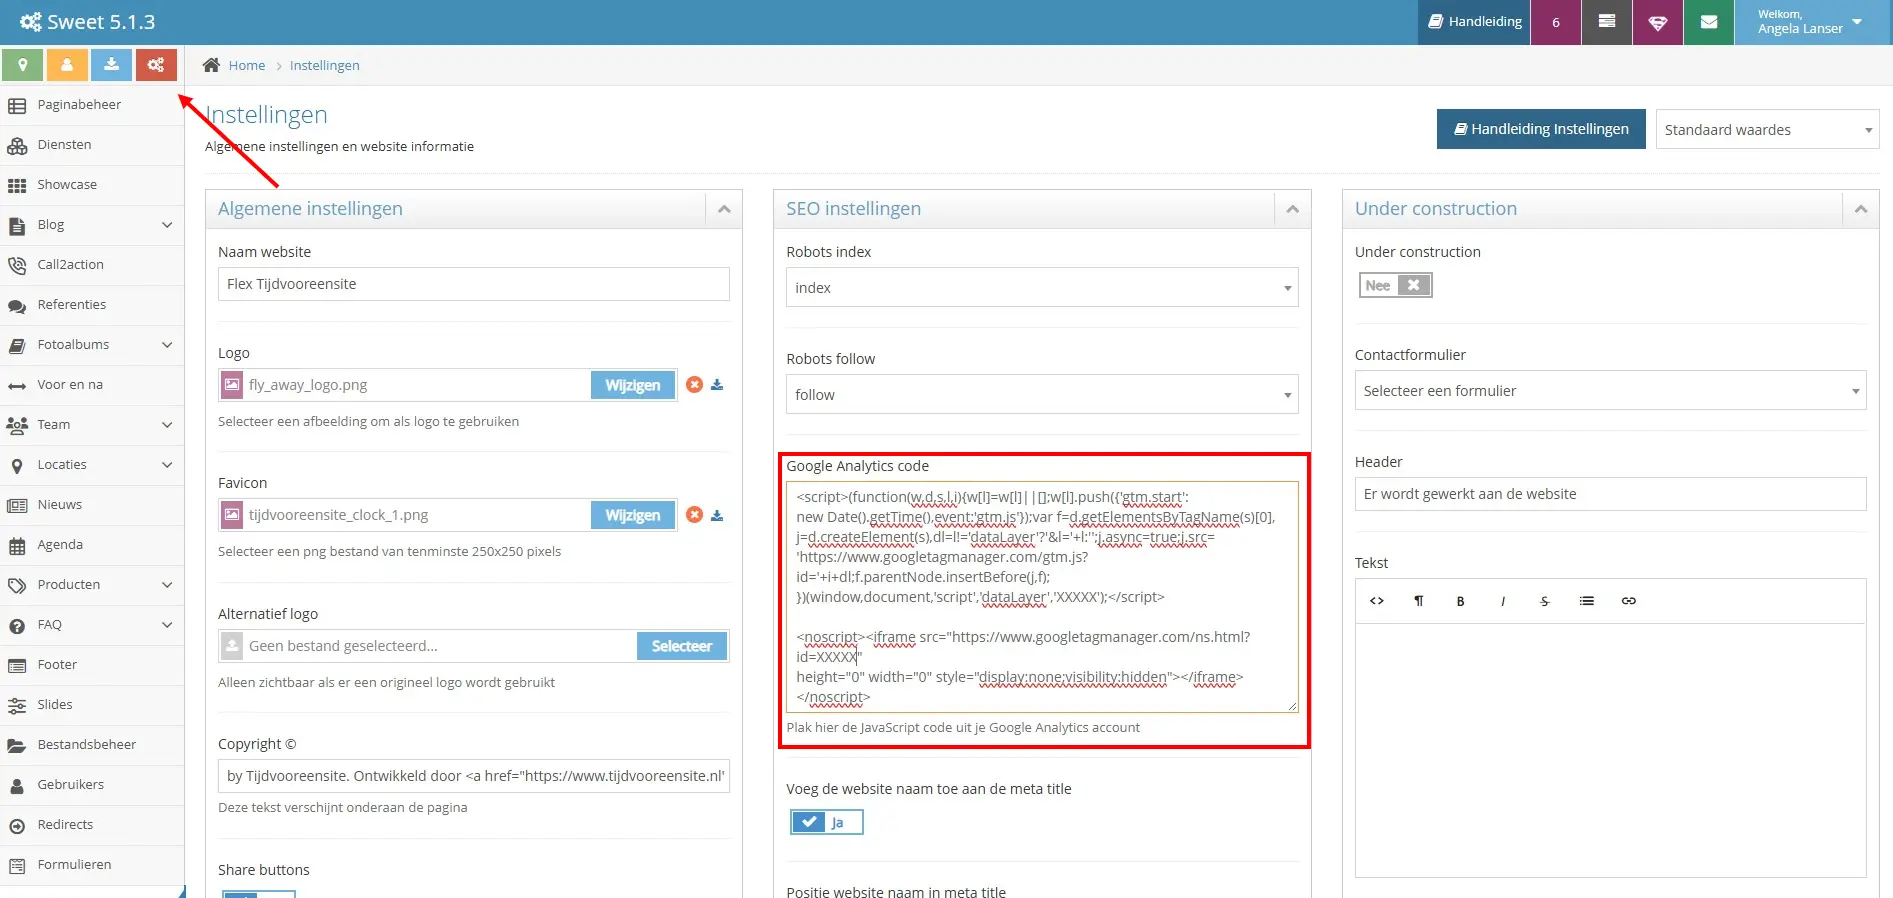Open Slides in the sidebar
The width and height of the screenshot is (1893, 898).
tap(92, 705)
